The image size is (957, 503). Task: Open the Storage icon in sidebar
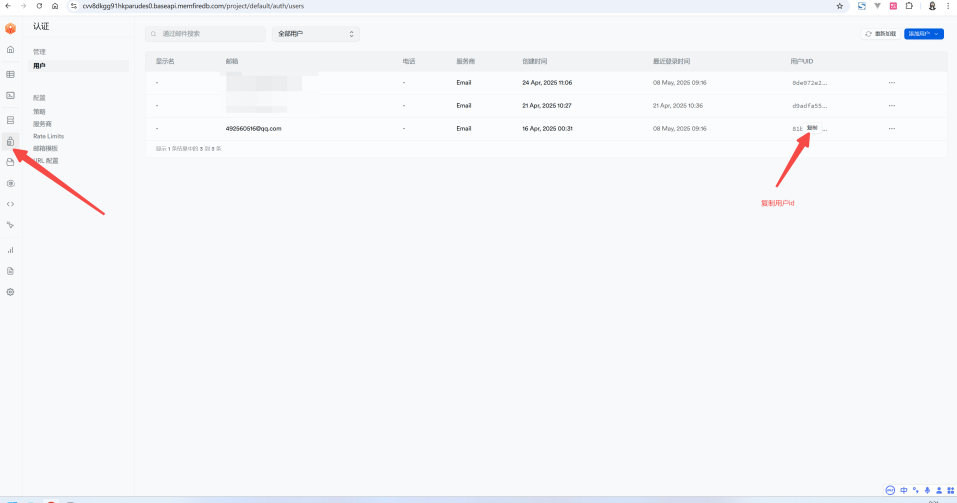pos(10,161)
